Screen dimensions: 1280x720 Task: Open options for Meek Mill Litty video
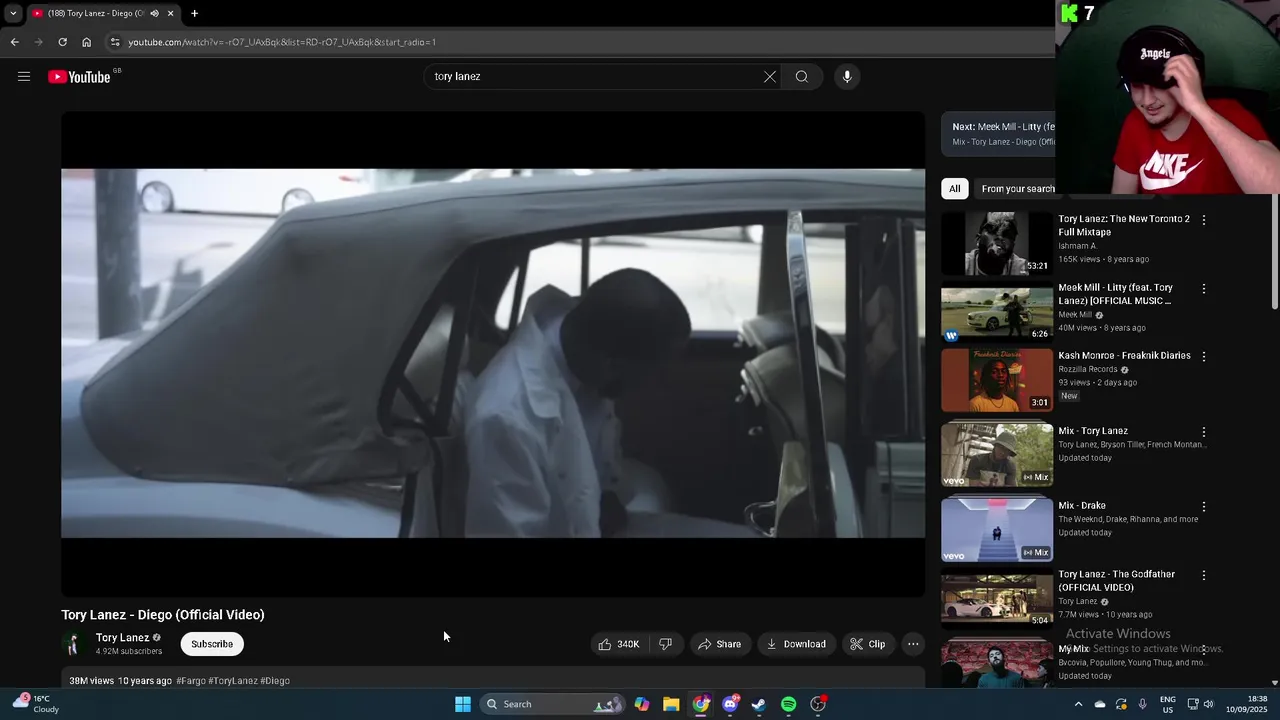click(x=1204, y=289)
